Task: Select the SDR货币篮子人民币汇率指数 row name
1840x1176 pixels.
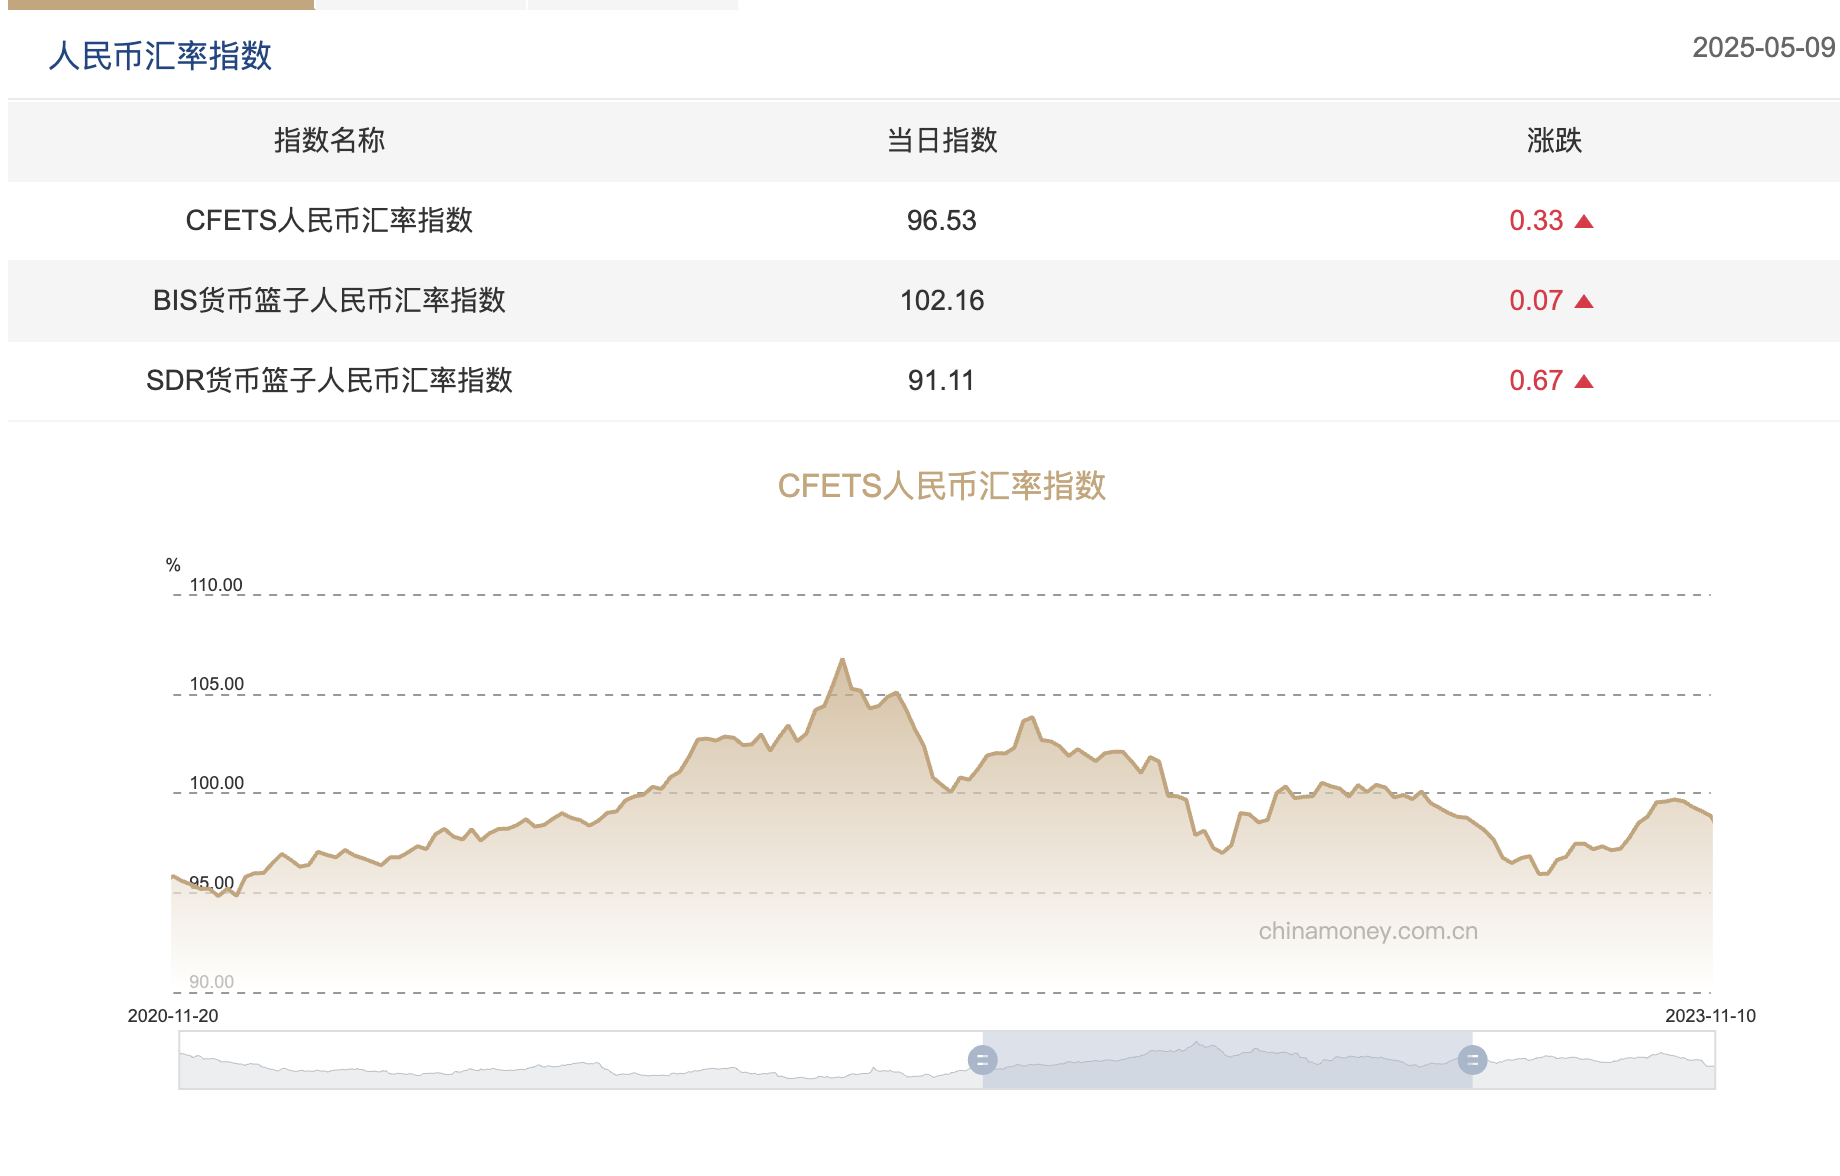Action: 329,381
